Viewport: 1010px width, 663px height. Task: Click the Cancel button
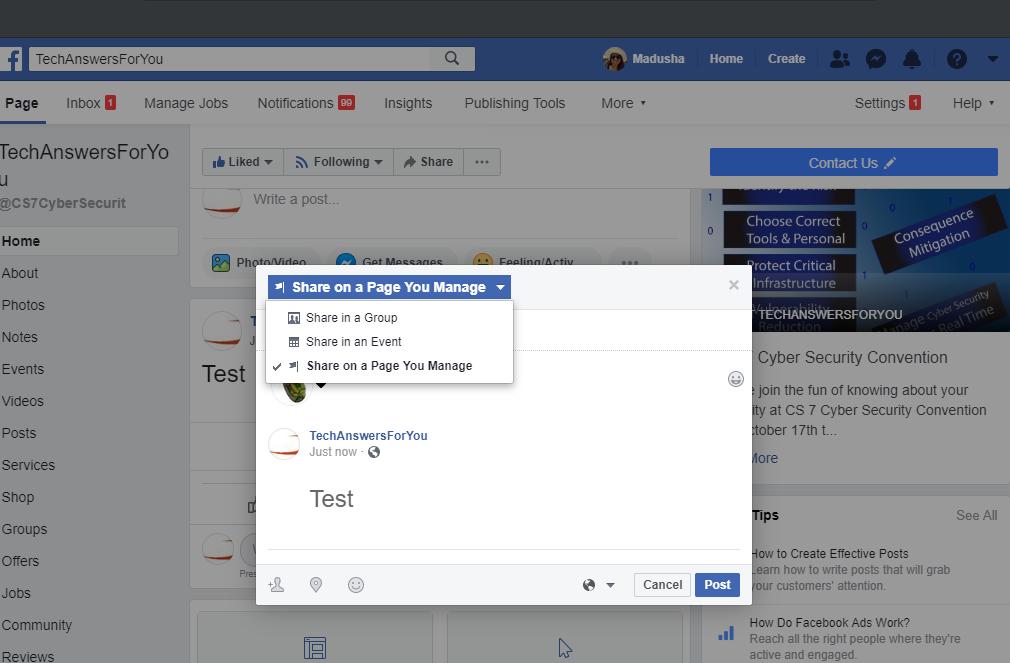[662, 584]
